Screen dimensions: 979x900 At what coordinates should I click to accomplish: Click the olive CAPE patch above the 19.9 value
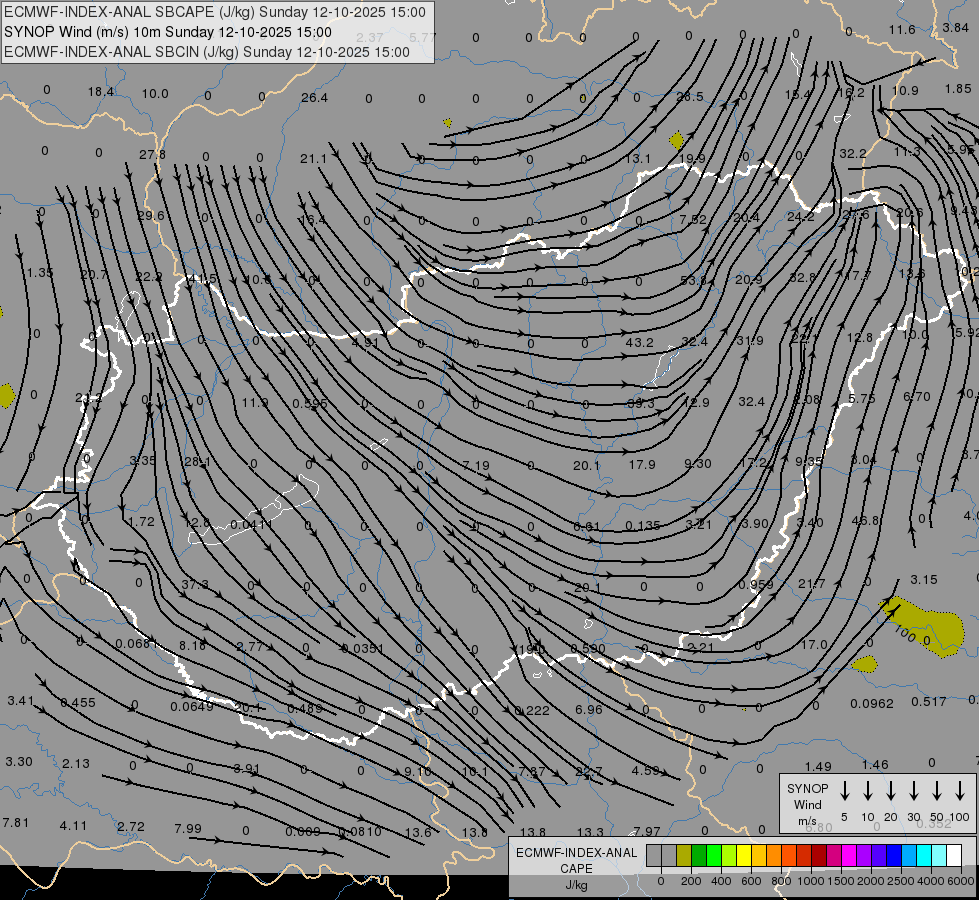coord(676,140)
